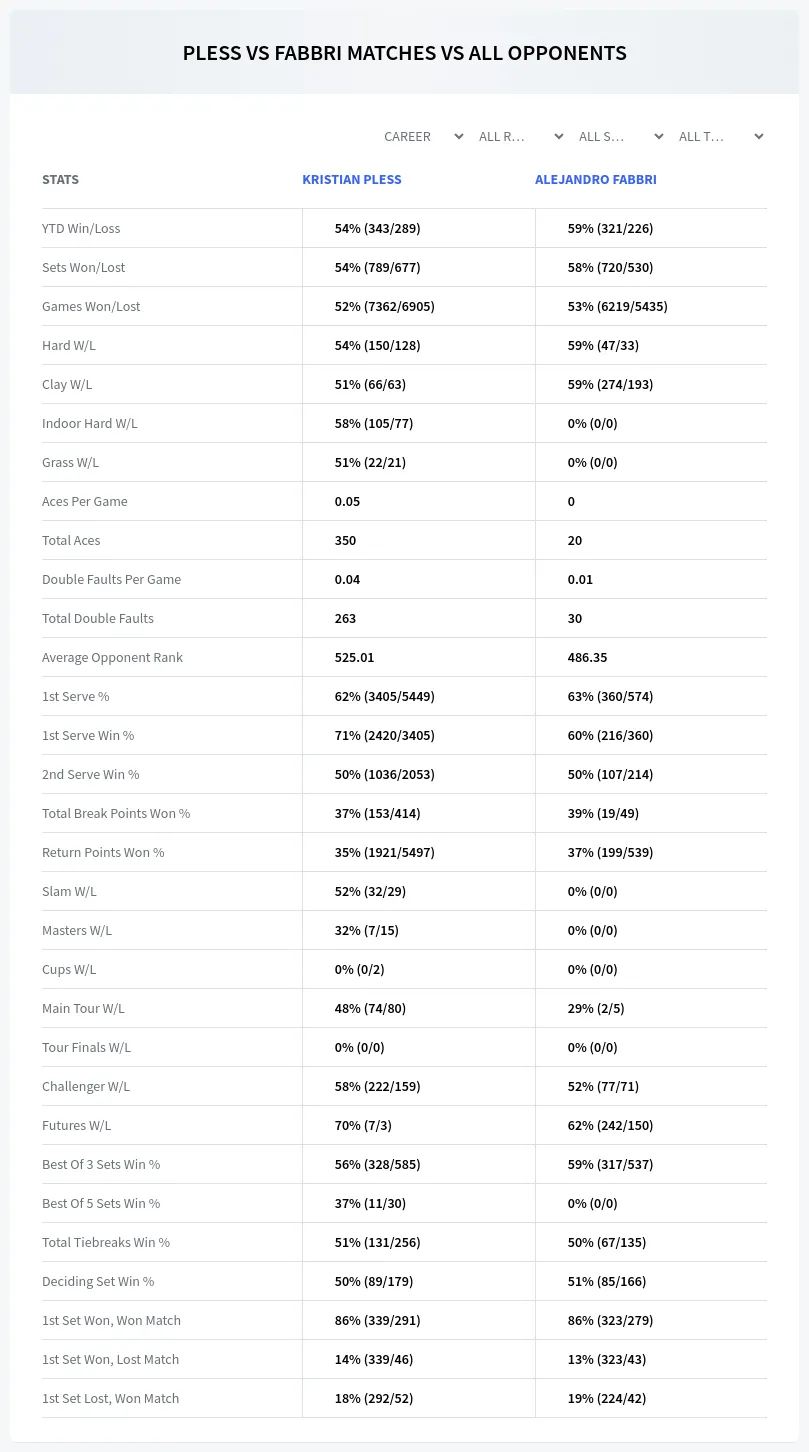Click Fabbri's Futures W/L value 62% (242/150)
The width and height of the screenshot is (809, 1452).
610,1125
